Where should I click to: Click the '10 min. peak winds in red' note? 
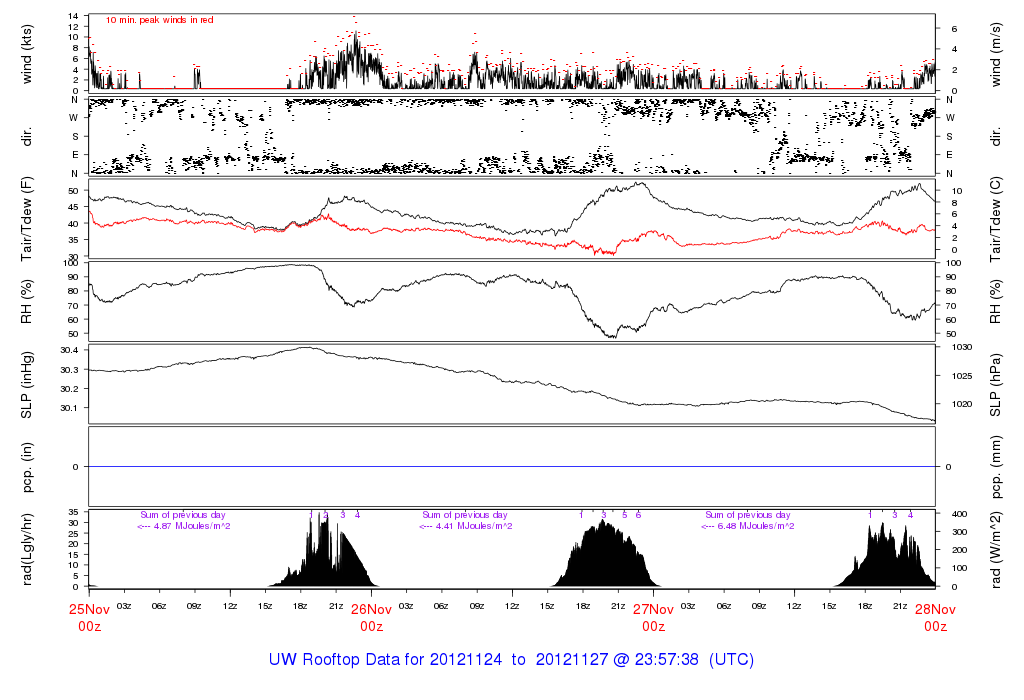click(x=159, y=20)
